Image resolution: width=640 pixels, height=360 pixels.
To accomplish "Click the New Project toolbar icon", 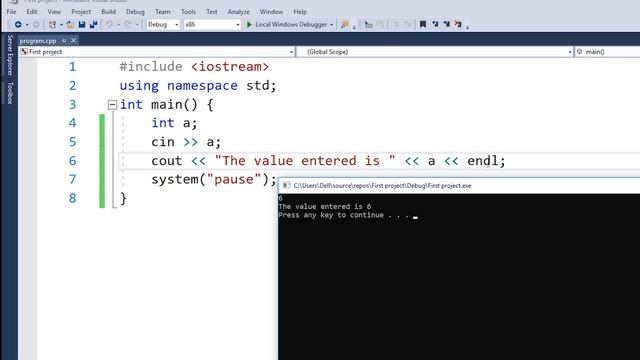I will tap(52, 24).
